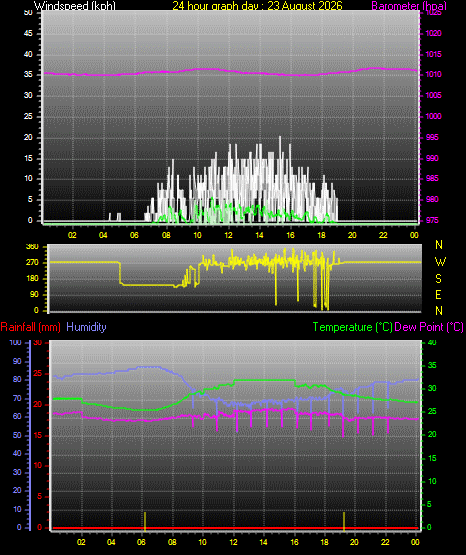The height and width of the screenshot is (555, 466).
Task: Click the 22 hour label under the rainfall graph
Action: [x=385, y=542]
